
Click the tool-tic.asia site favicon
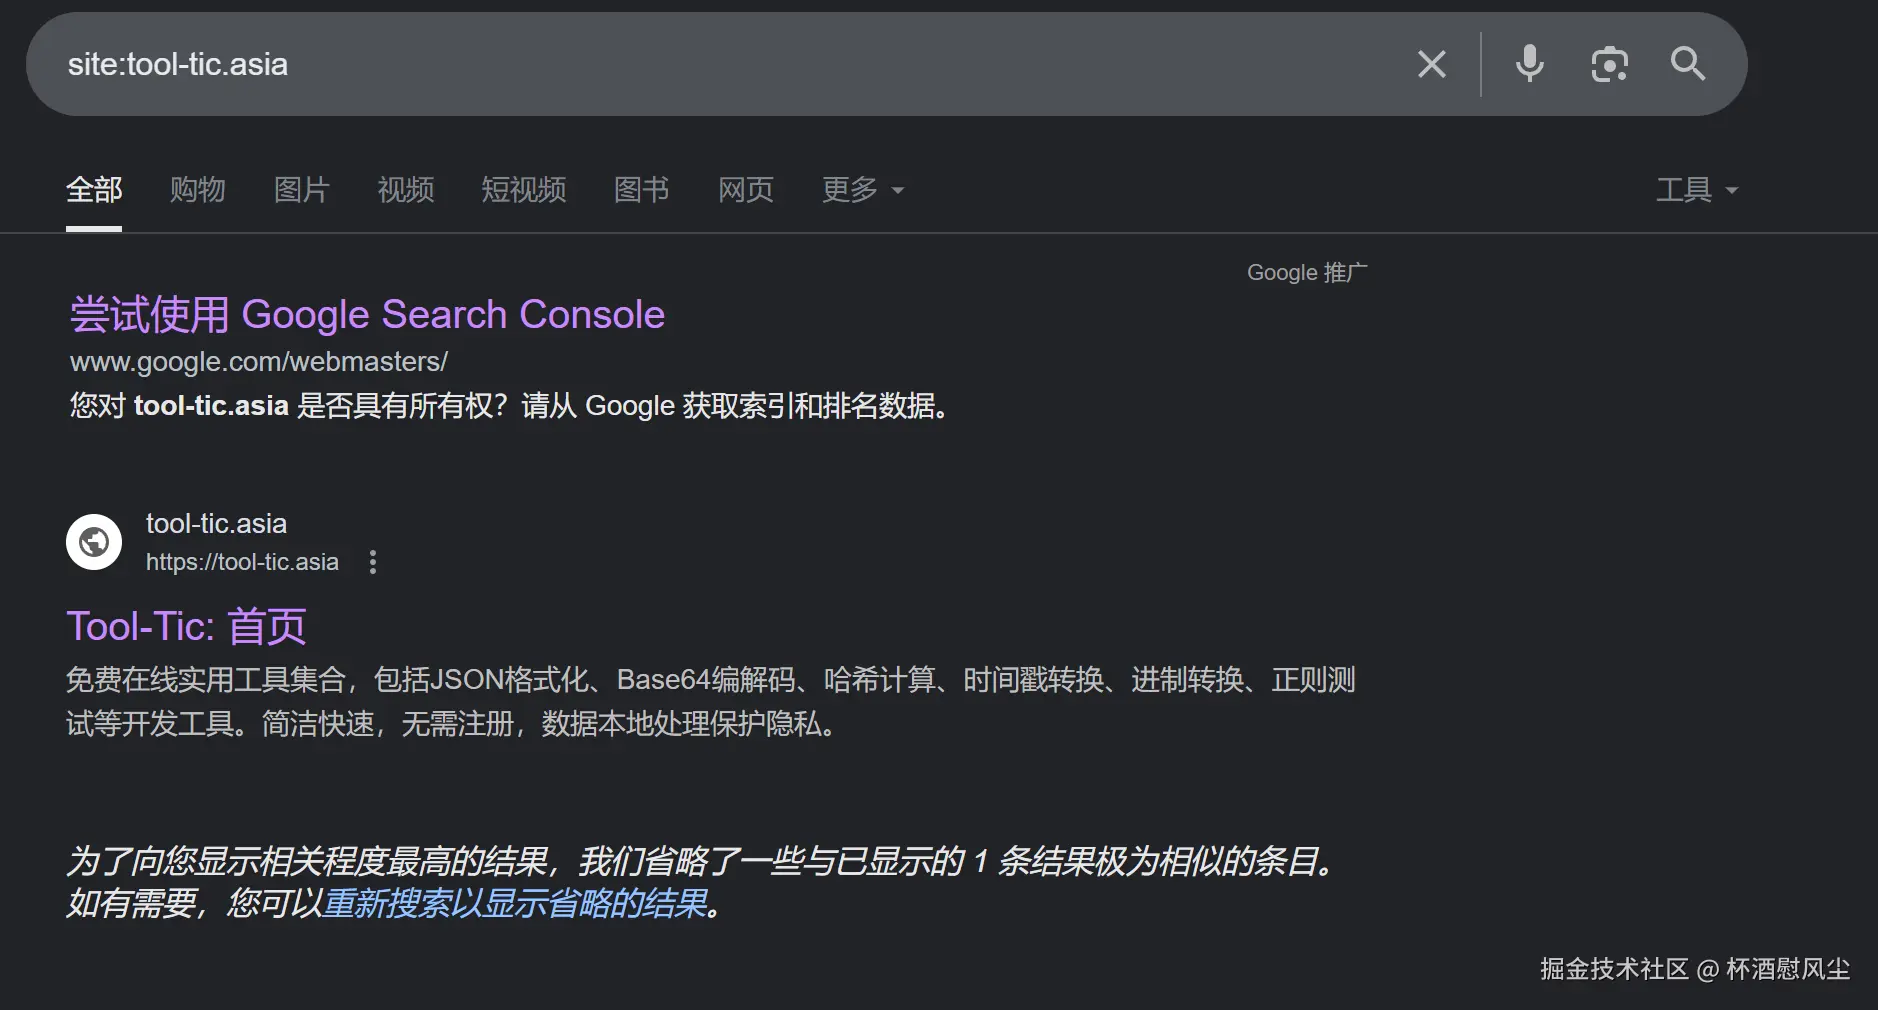[93, 541]
